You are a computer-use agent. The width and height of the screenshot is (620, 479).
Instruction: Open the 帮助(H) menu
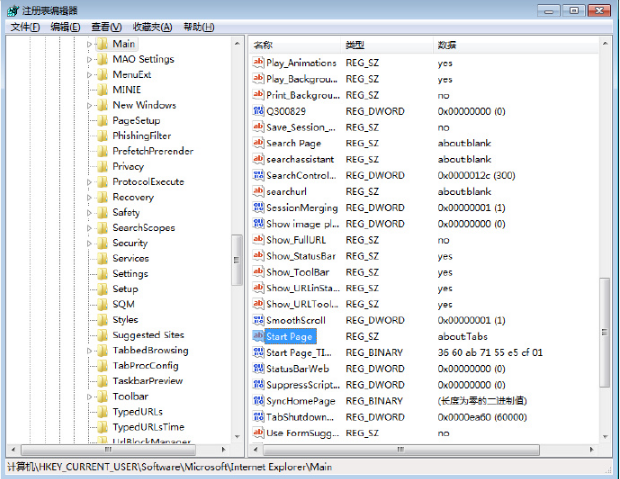point(199,27)
